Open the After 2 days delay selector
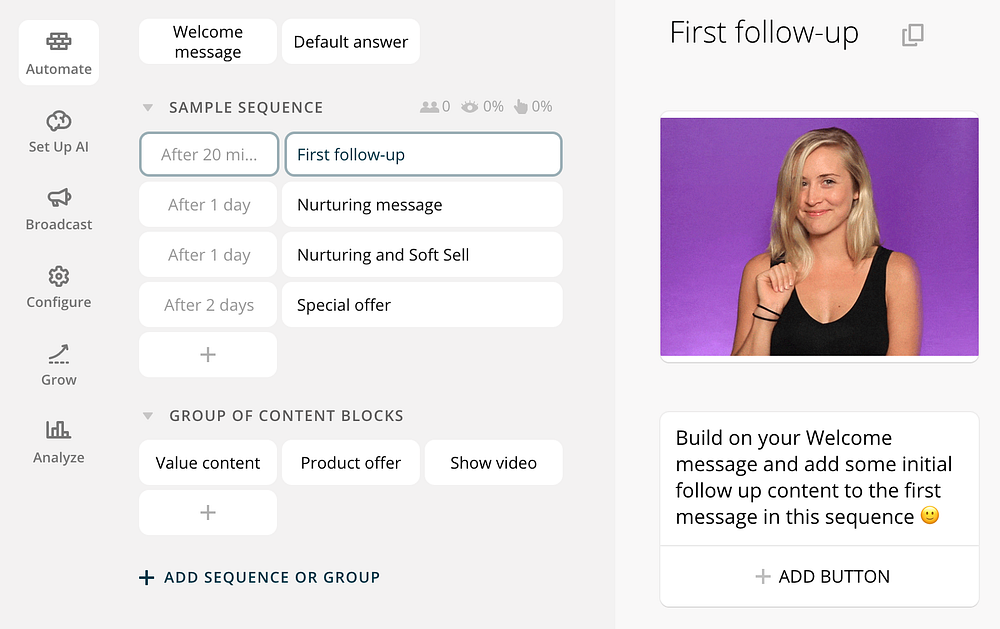 [208, 305]
